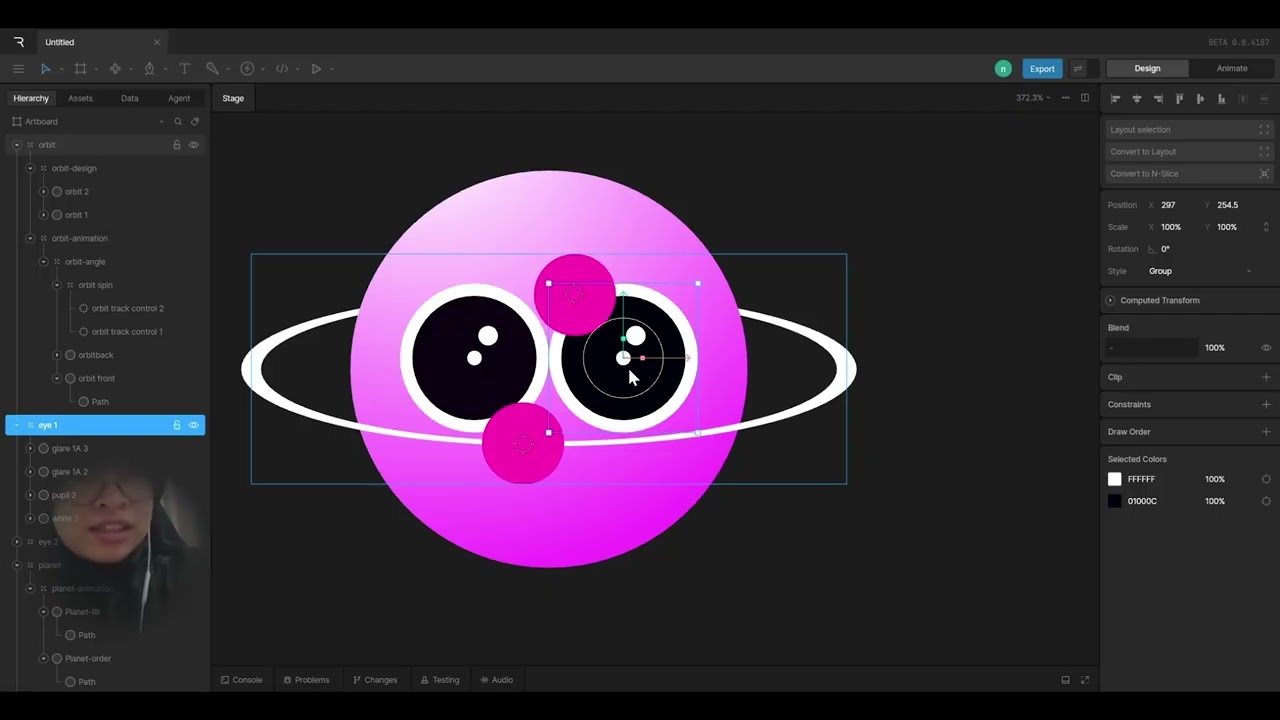Collapse the orbit-animation group
This screenshot has height=720, width=1280.
coord(30,239)
